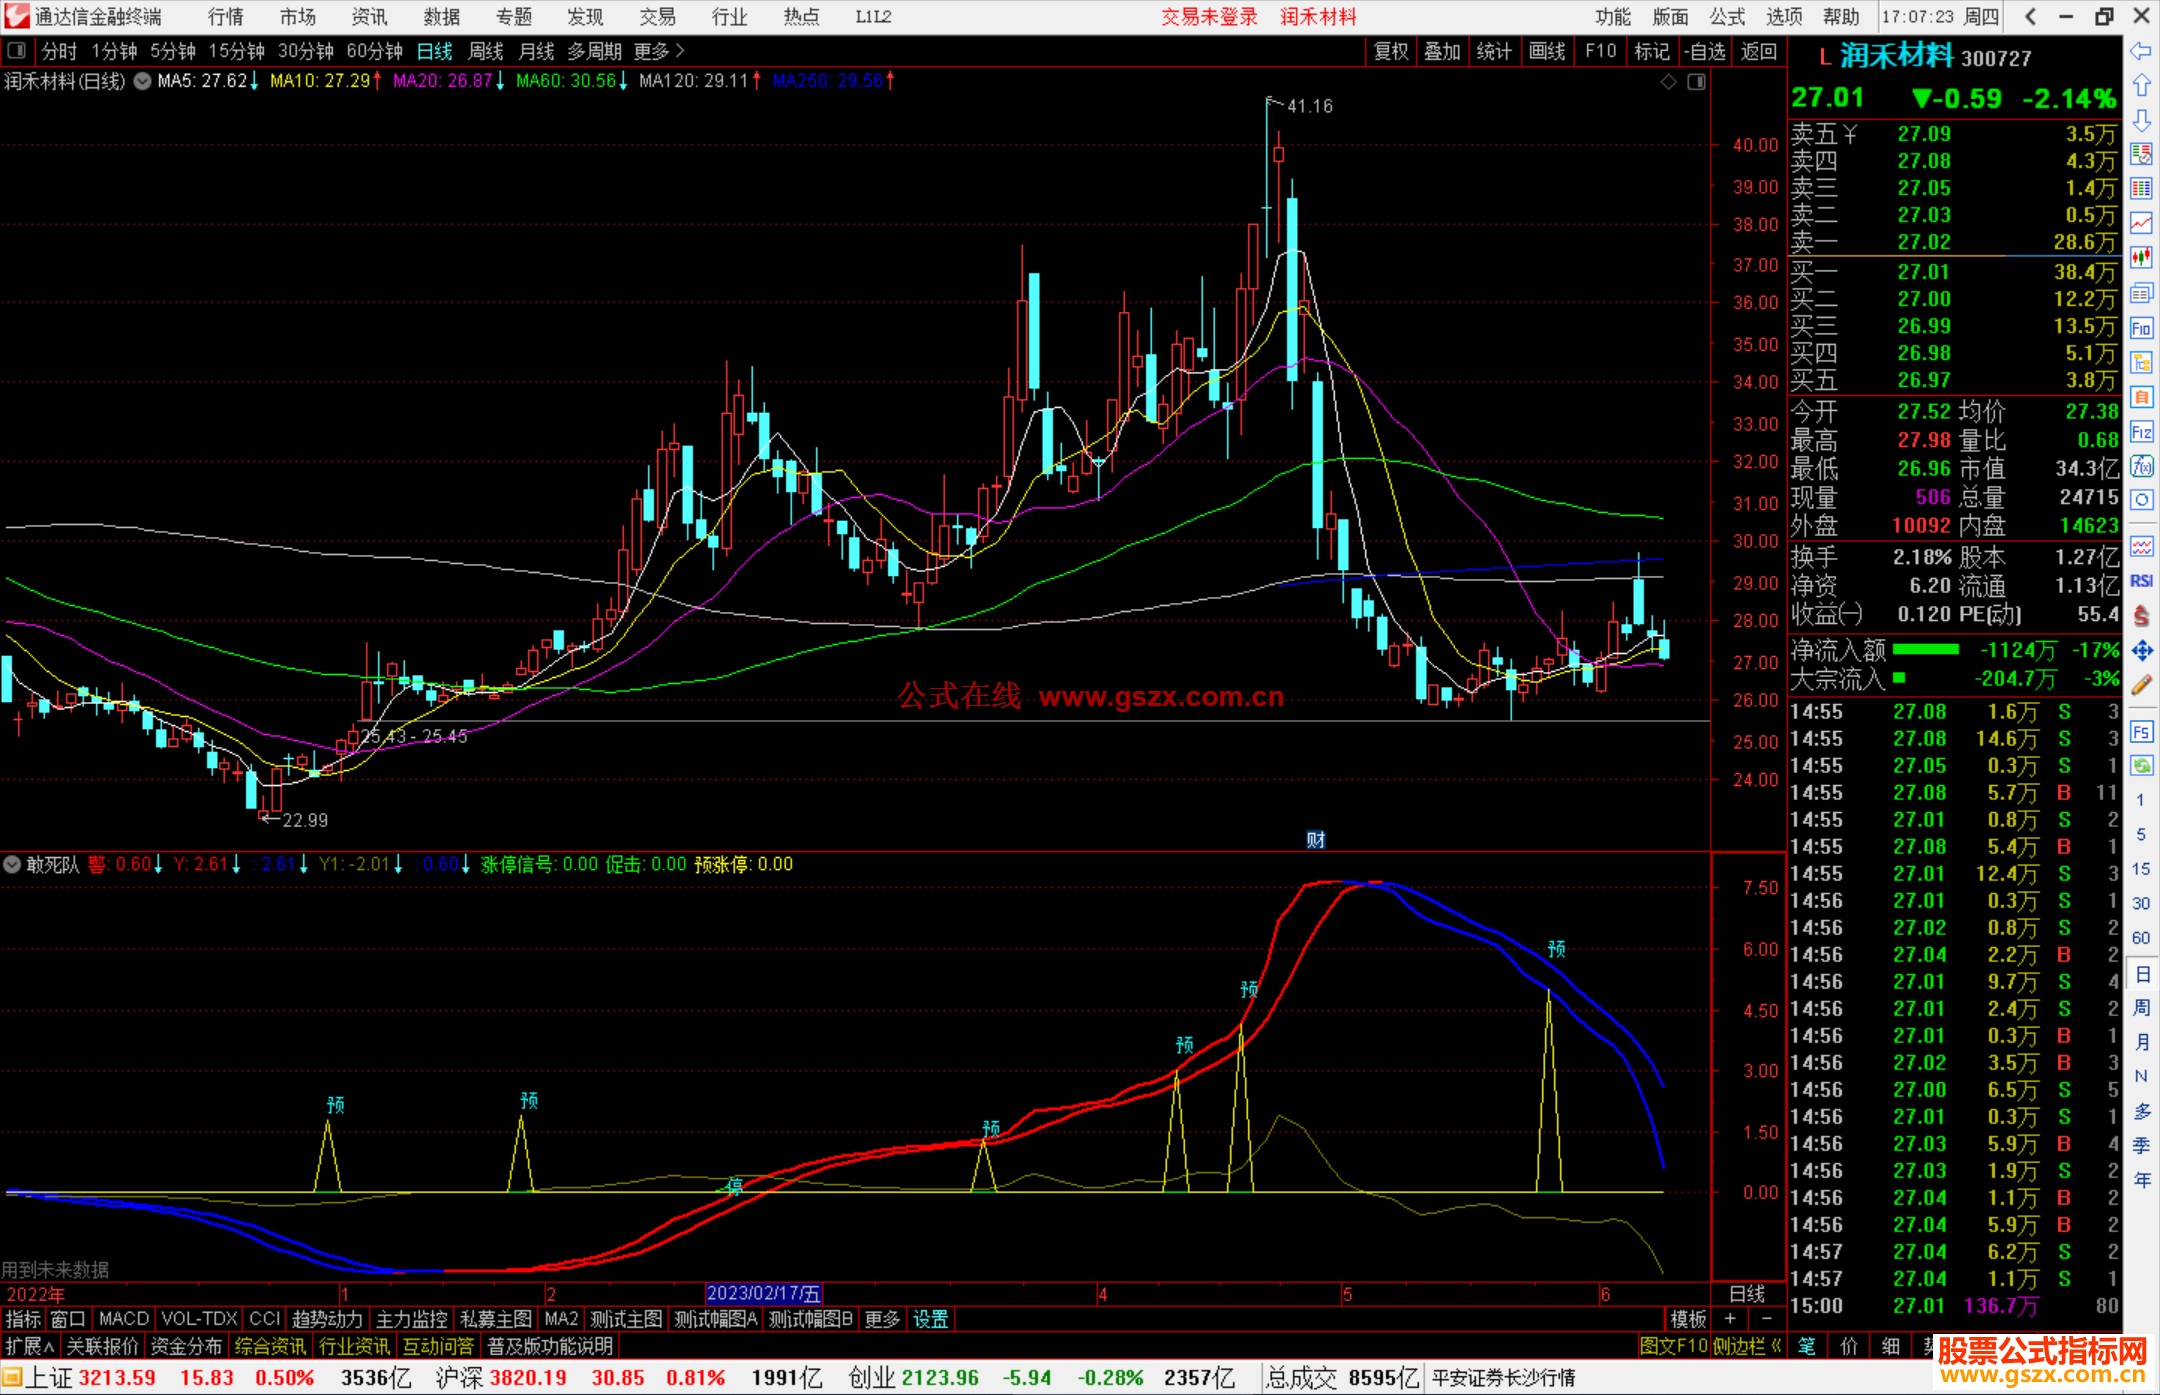Screen dimensions: 2160x1395
Task: Open the trend line chart sidebar icon
Action: (x=2141, y=222)
